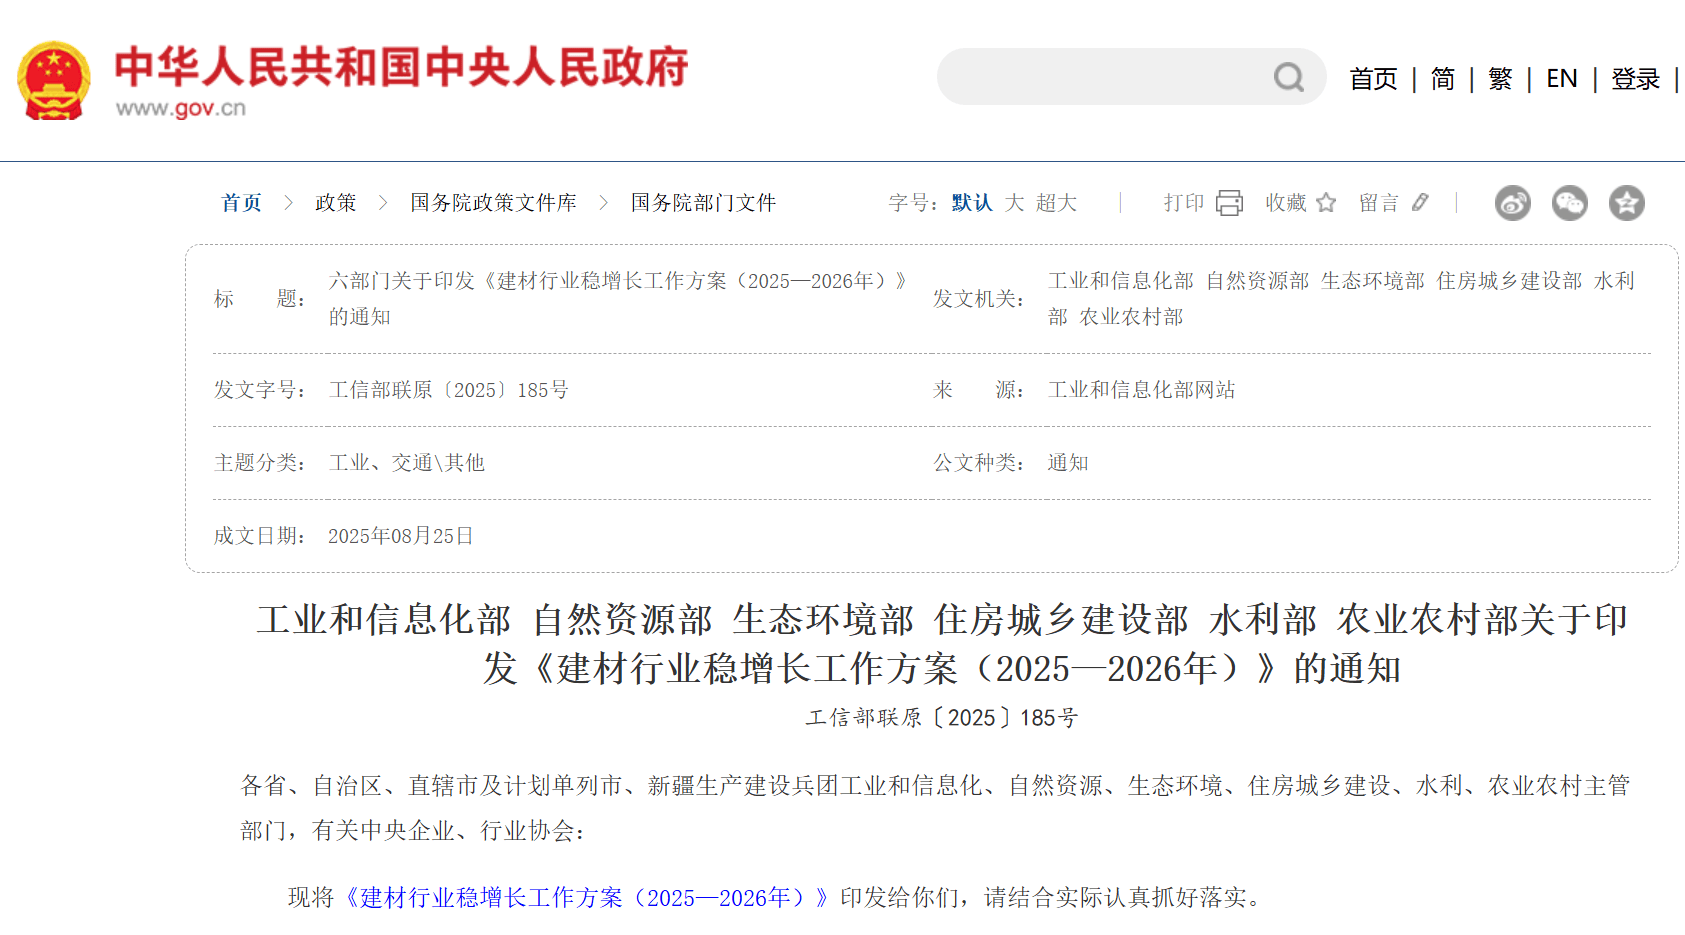The width and height of the screenshot is (1685, 935).
Task: Set font size to 默认
Action: tap(971, 203)
